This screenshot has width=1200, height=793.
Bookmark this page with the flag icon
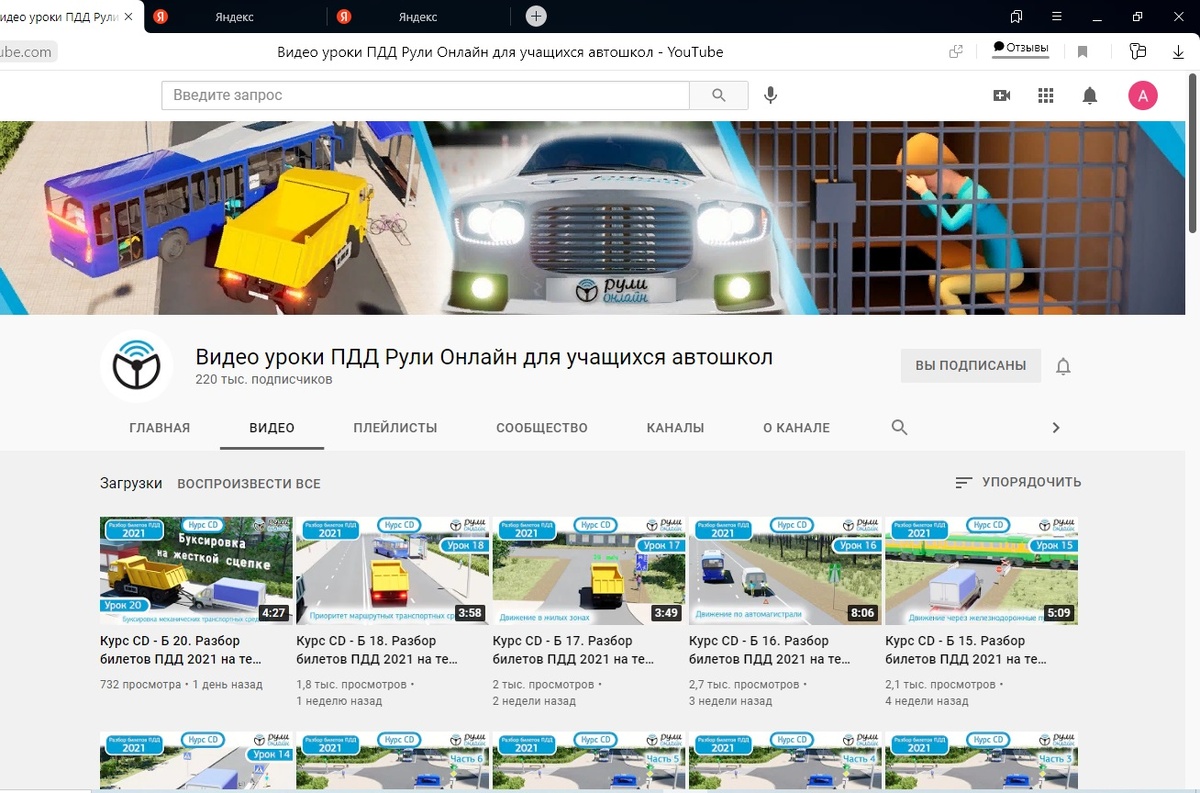[x=1082, y=52]
